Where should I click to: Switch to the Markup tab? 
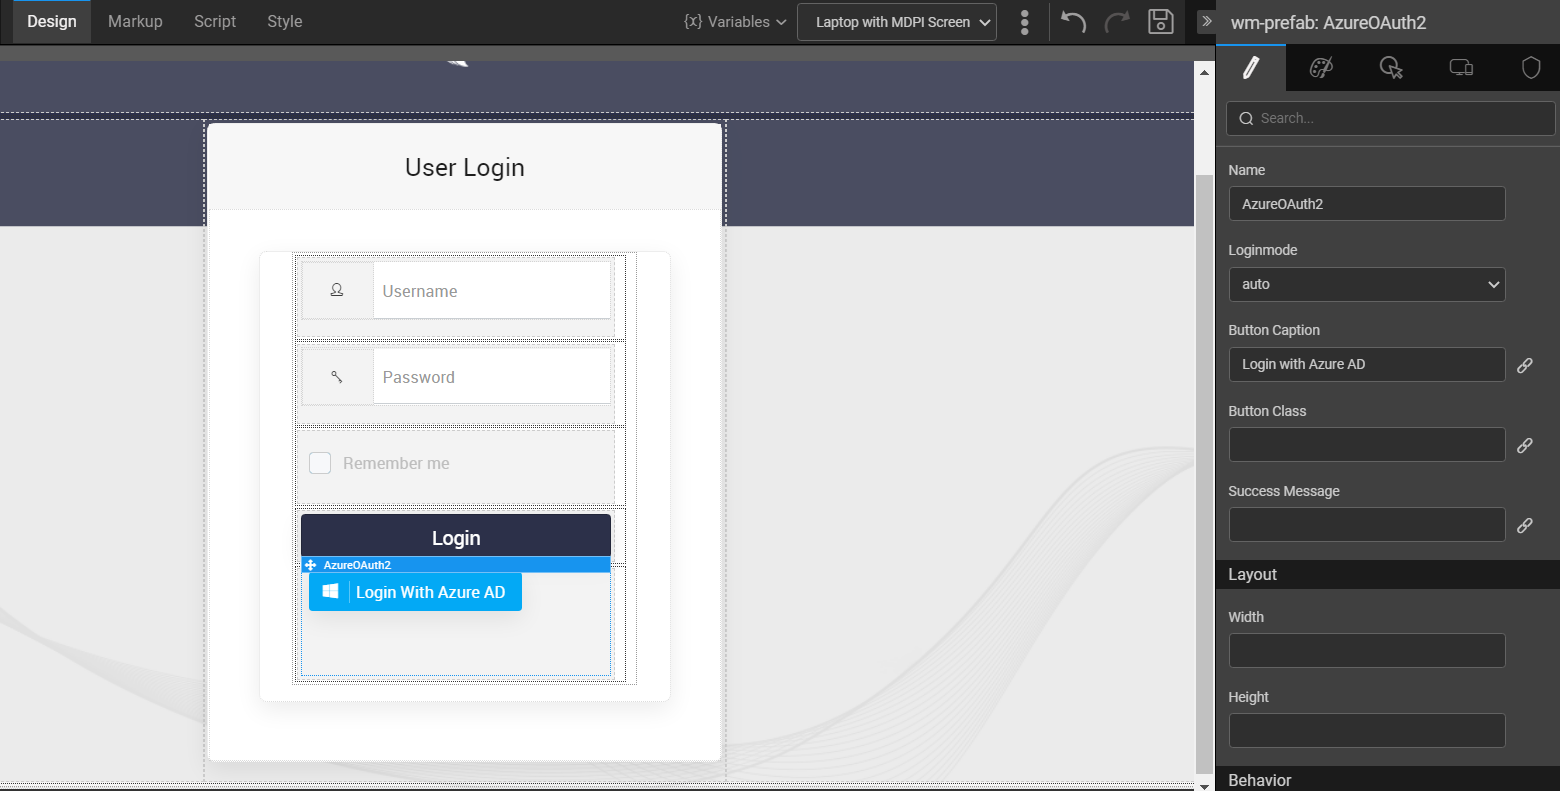tap(135, 21)
